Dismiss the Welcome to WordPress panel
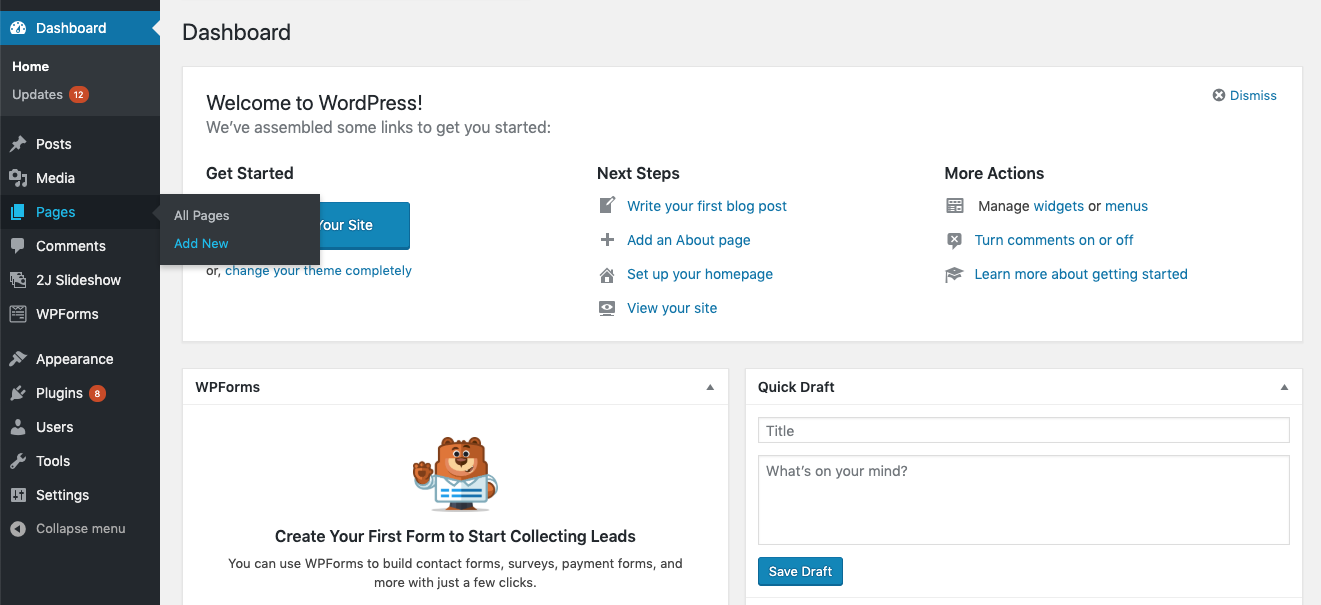 pyautogui.click(x=1245, y=95)
